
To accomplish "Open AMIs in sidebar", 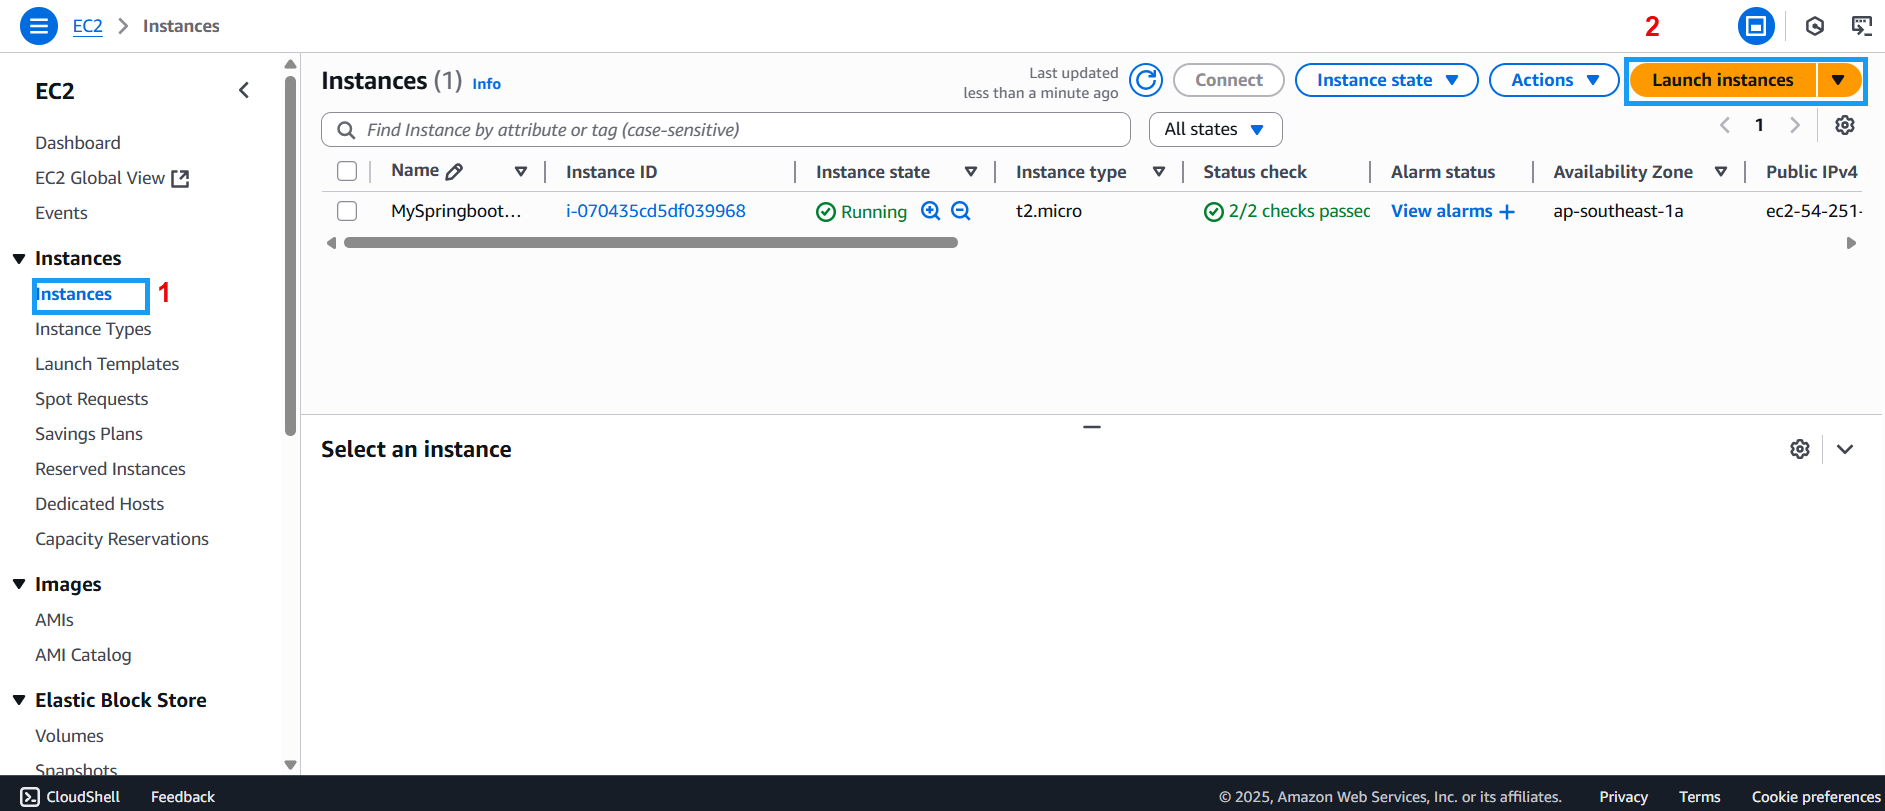I will (x=54, y=620).
